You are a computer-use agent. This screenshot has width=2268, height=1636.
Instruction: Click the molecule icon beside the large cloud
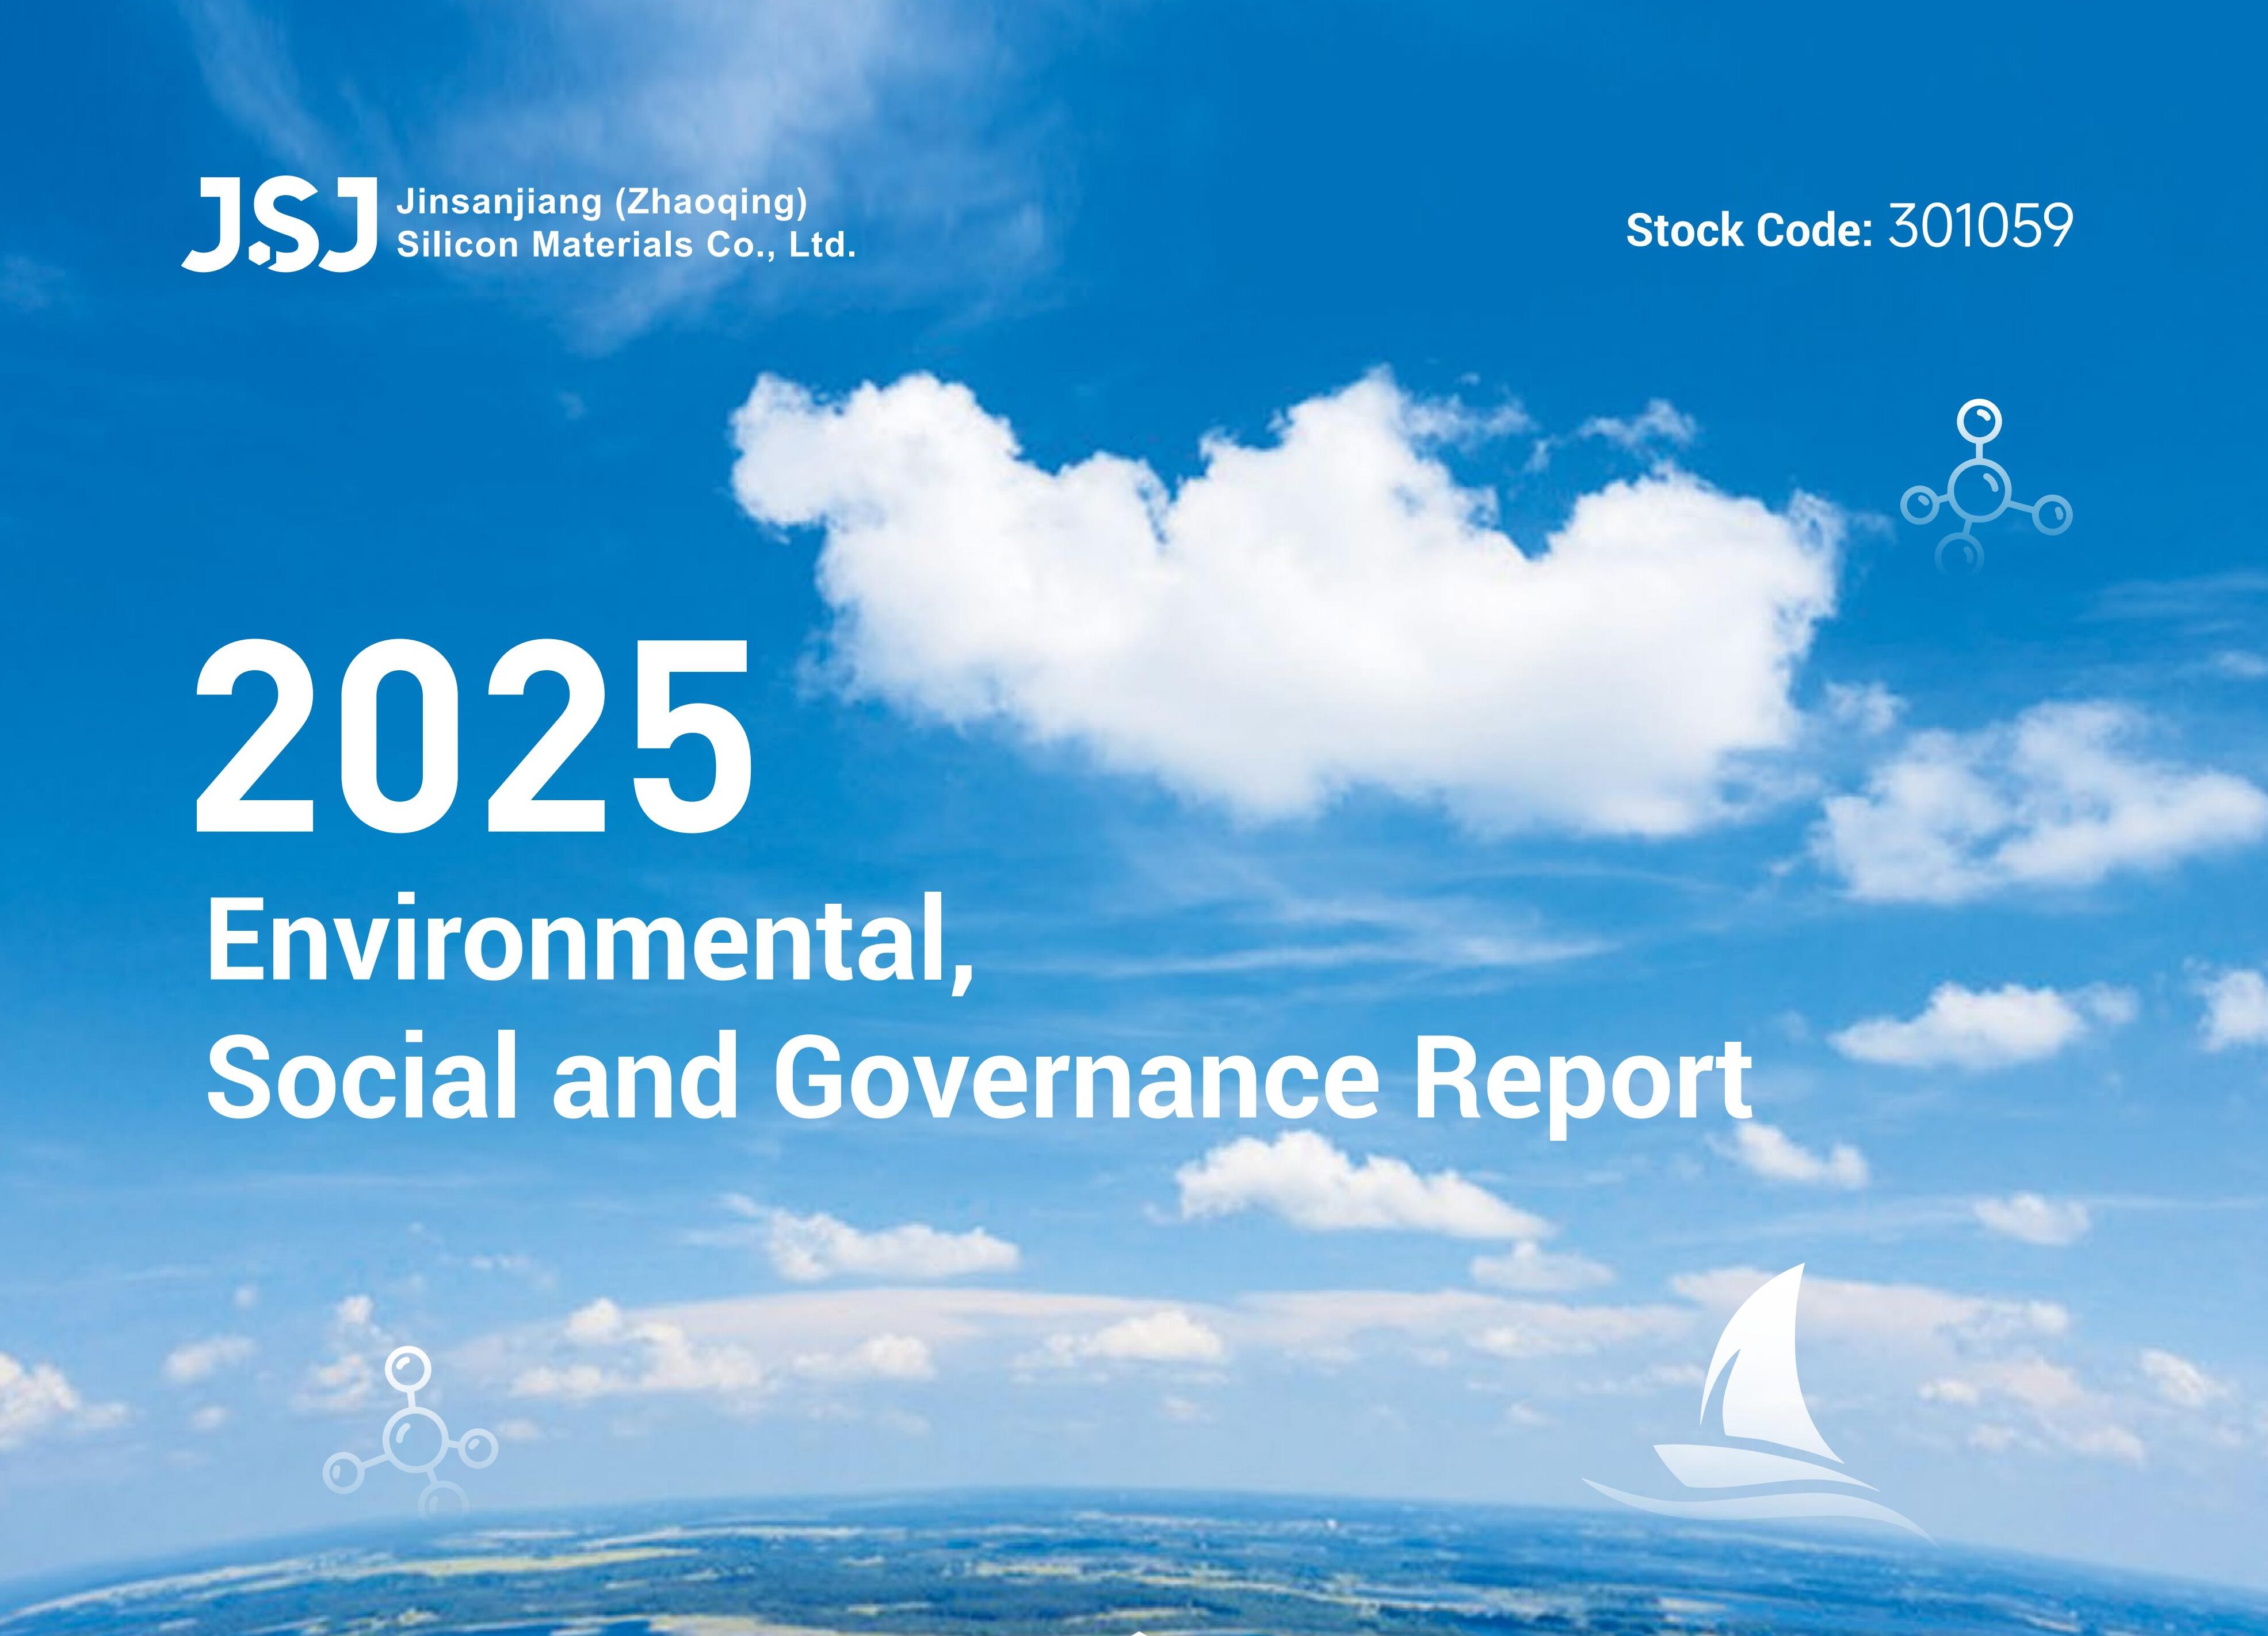point(1986,487)
